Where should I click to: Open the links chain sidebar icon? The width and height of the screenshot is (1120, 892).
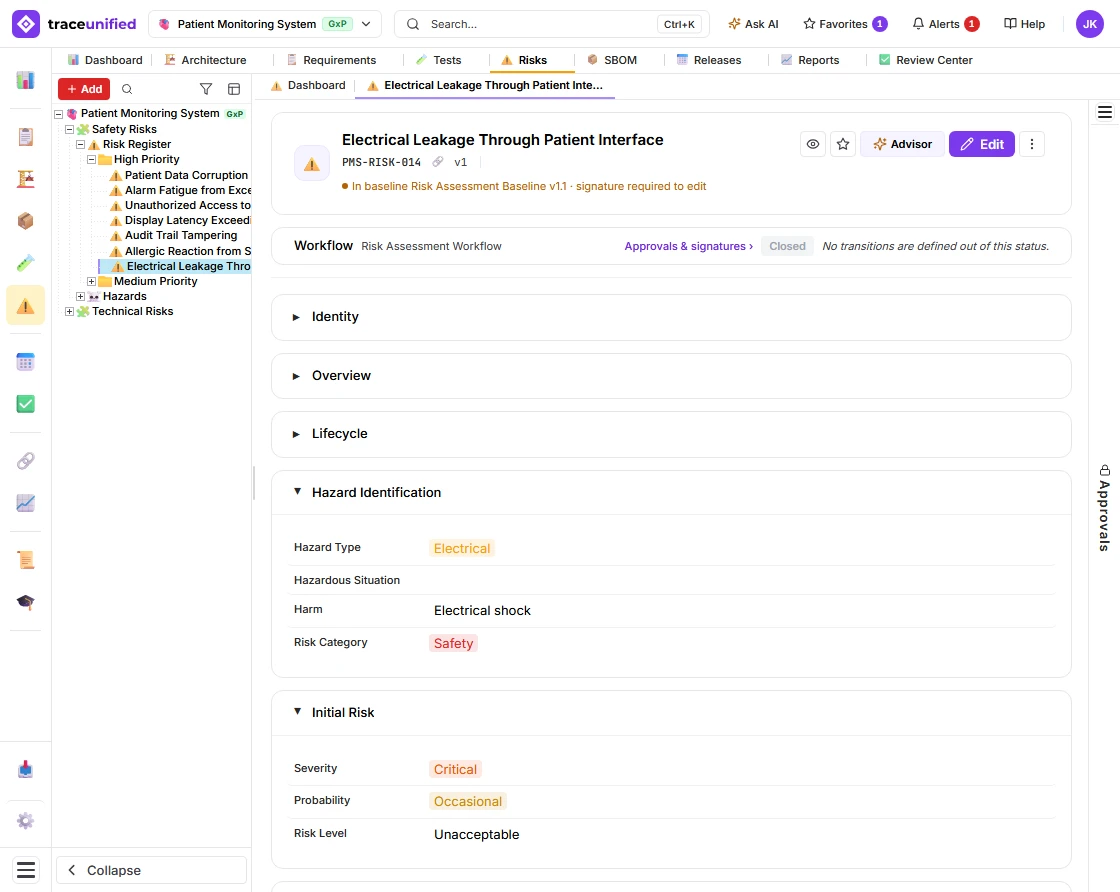[x=26, y=461]
